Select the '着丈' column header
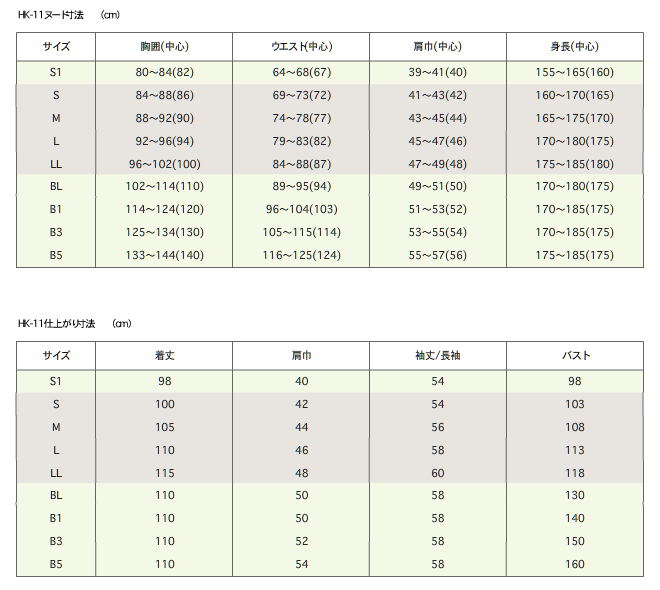This screenshot has width=660, height=590. [x=165, y=356]
